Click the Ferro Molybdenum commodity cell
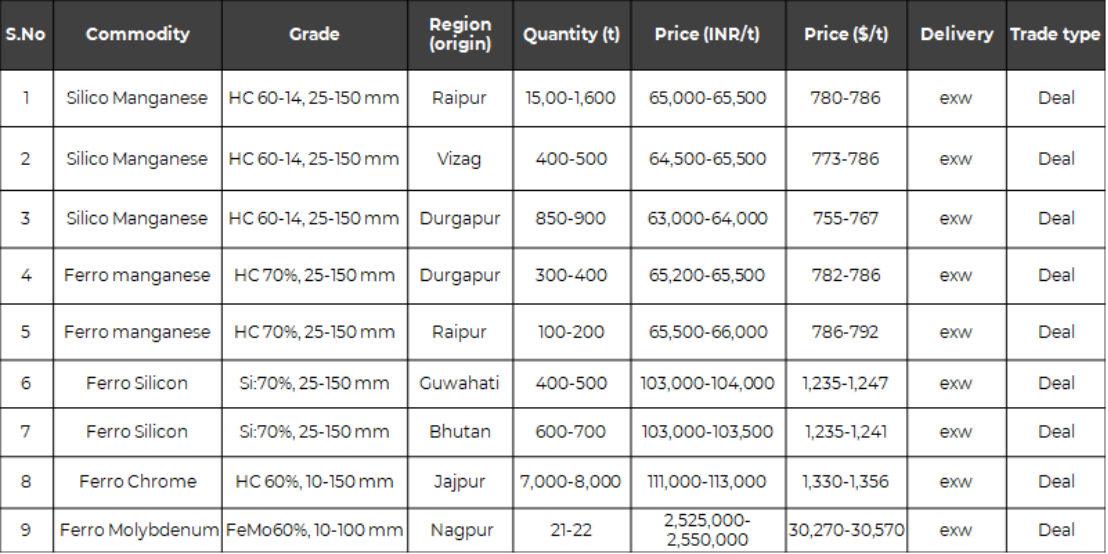Screen dimensions: 1108x554 click(x=138, y=530)
